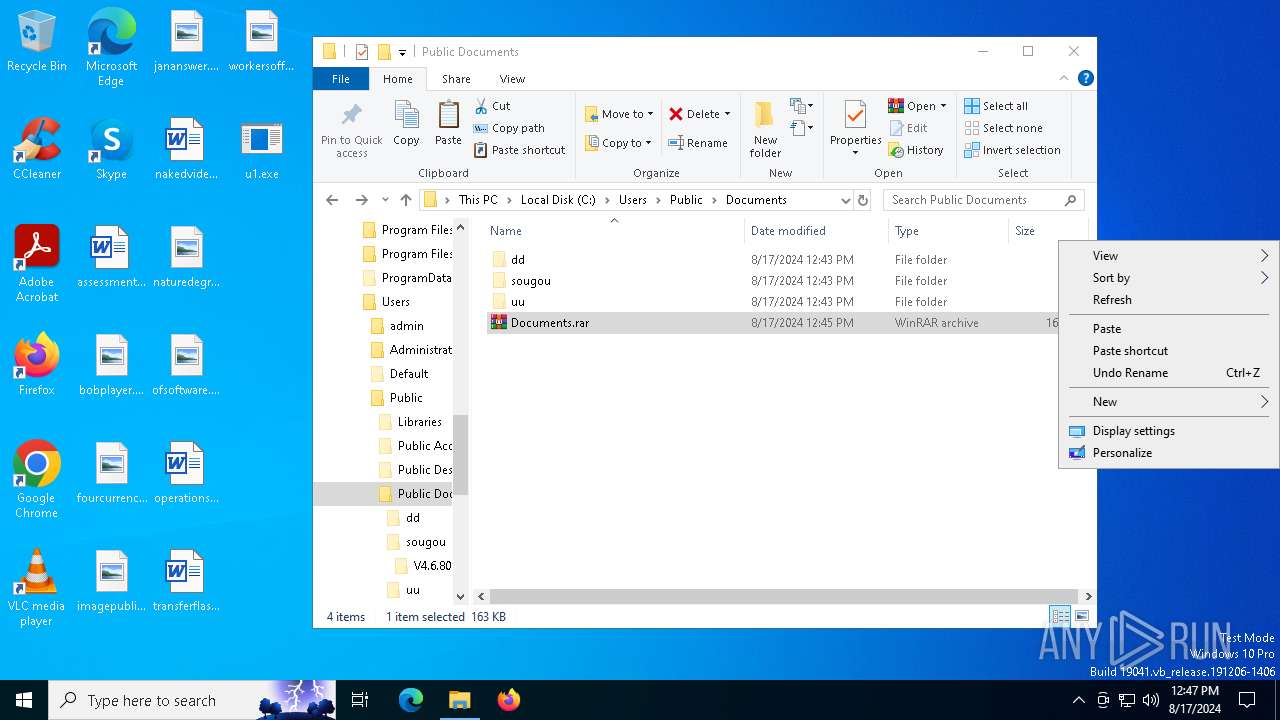
Task: Select Documents.rar file
Action: [772, 323]
